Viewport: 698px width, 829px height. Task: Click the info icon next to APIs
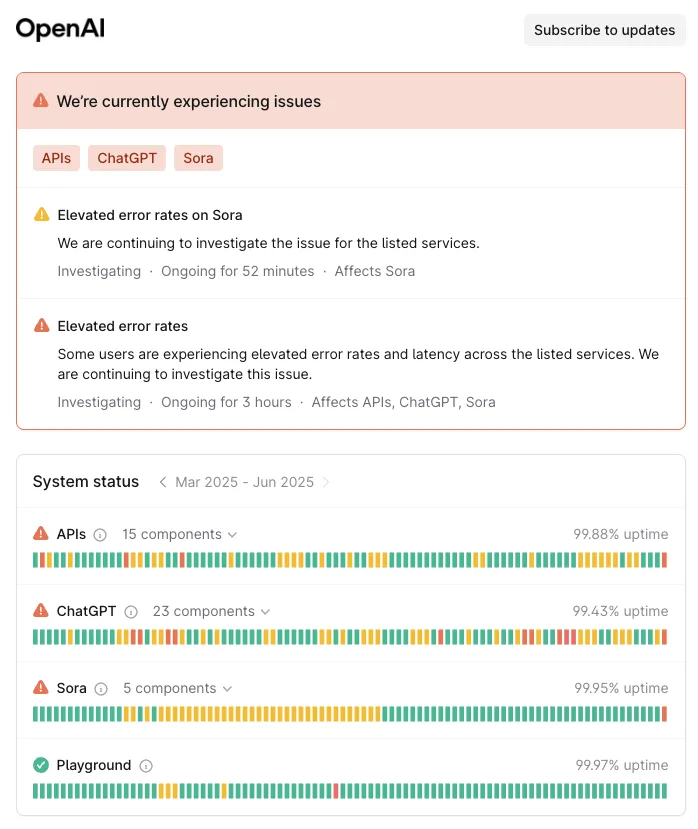coord(100,535)
